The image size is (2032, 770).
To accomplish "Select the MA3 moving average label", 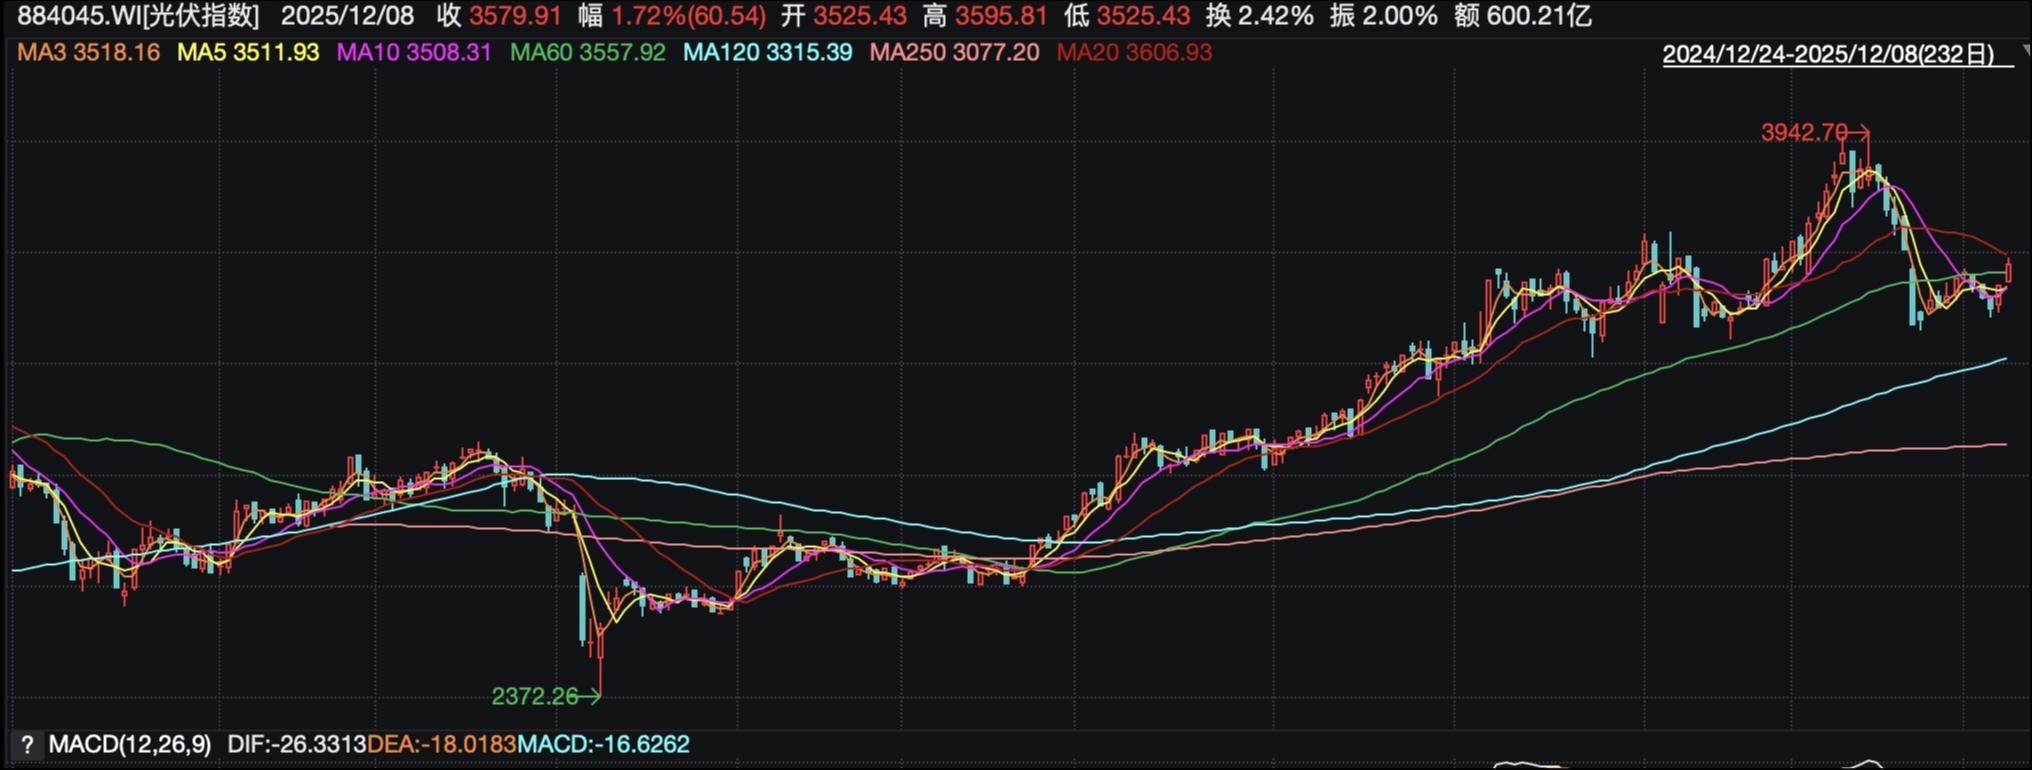I will pyautogui.click(x=88, y=52).
